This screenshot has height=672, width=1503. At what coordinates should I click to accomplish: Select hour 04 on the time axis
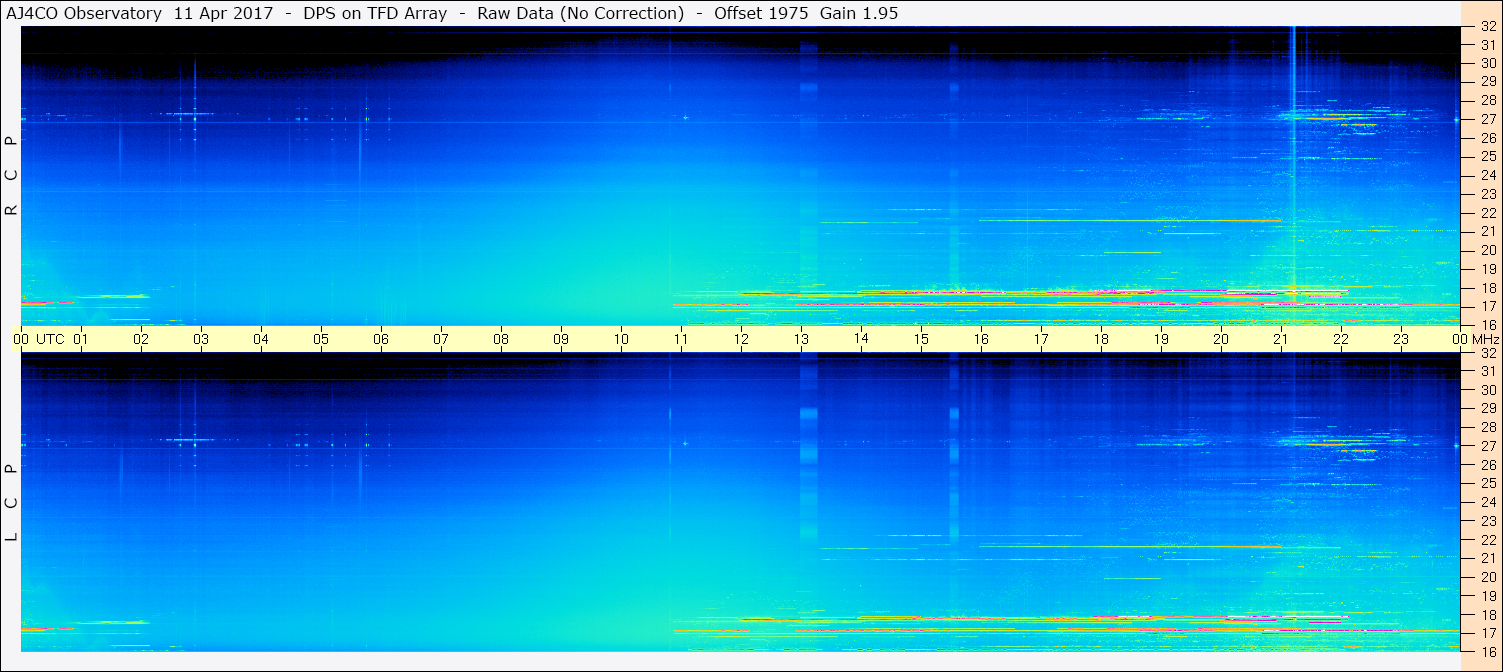261,339
